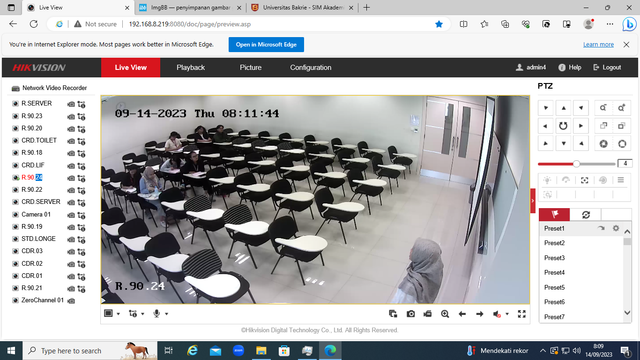Toggle recording for CRD.LIF camera
This screenshot has height=360, width=640.
(x=71, y=166)
